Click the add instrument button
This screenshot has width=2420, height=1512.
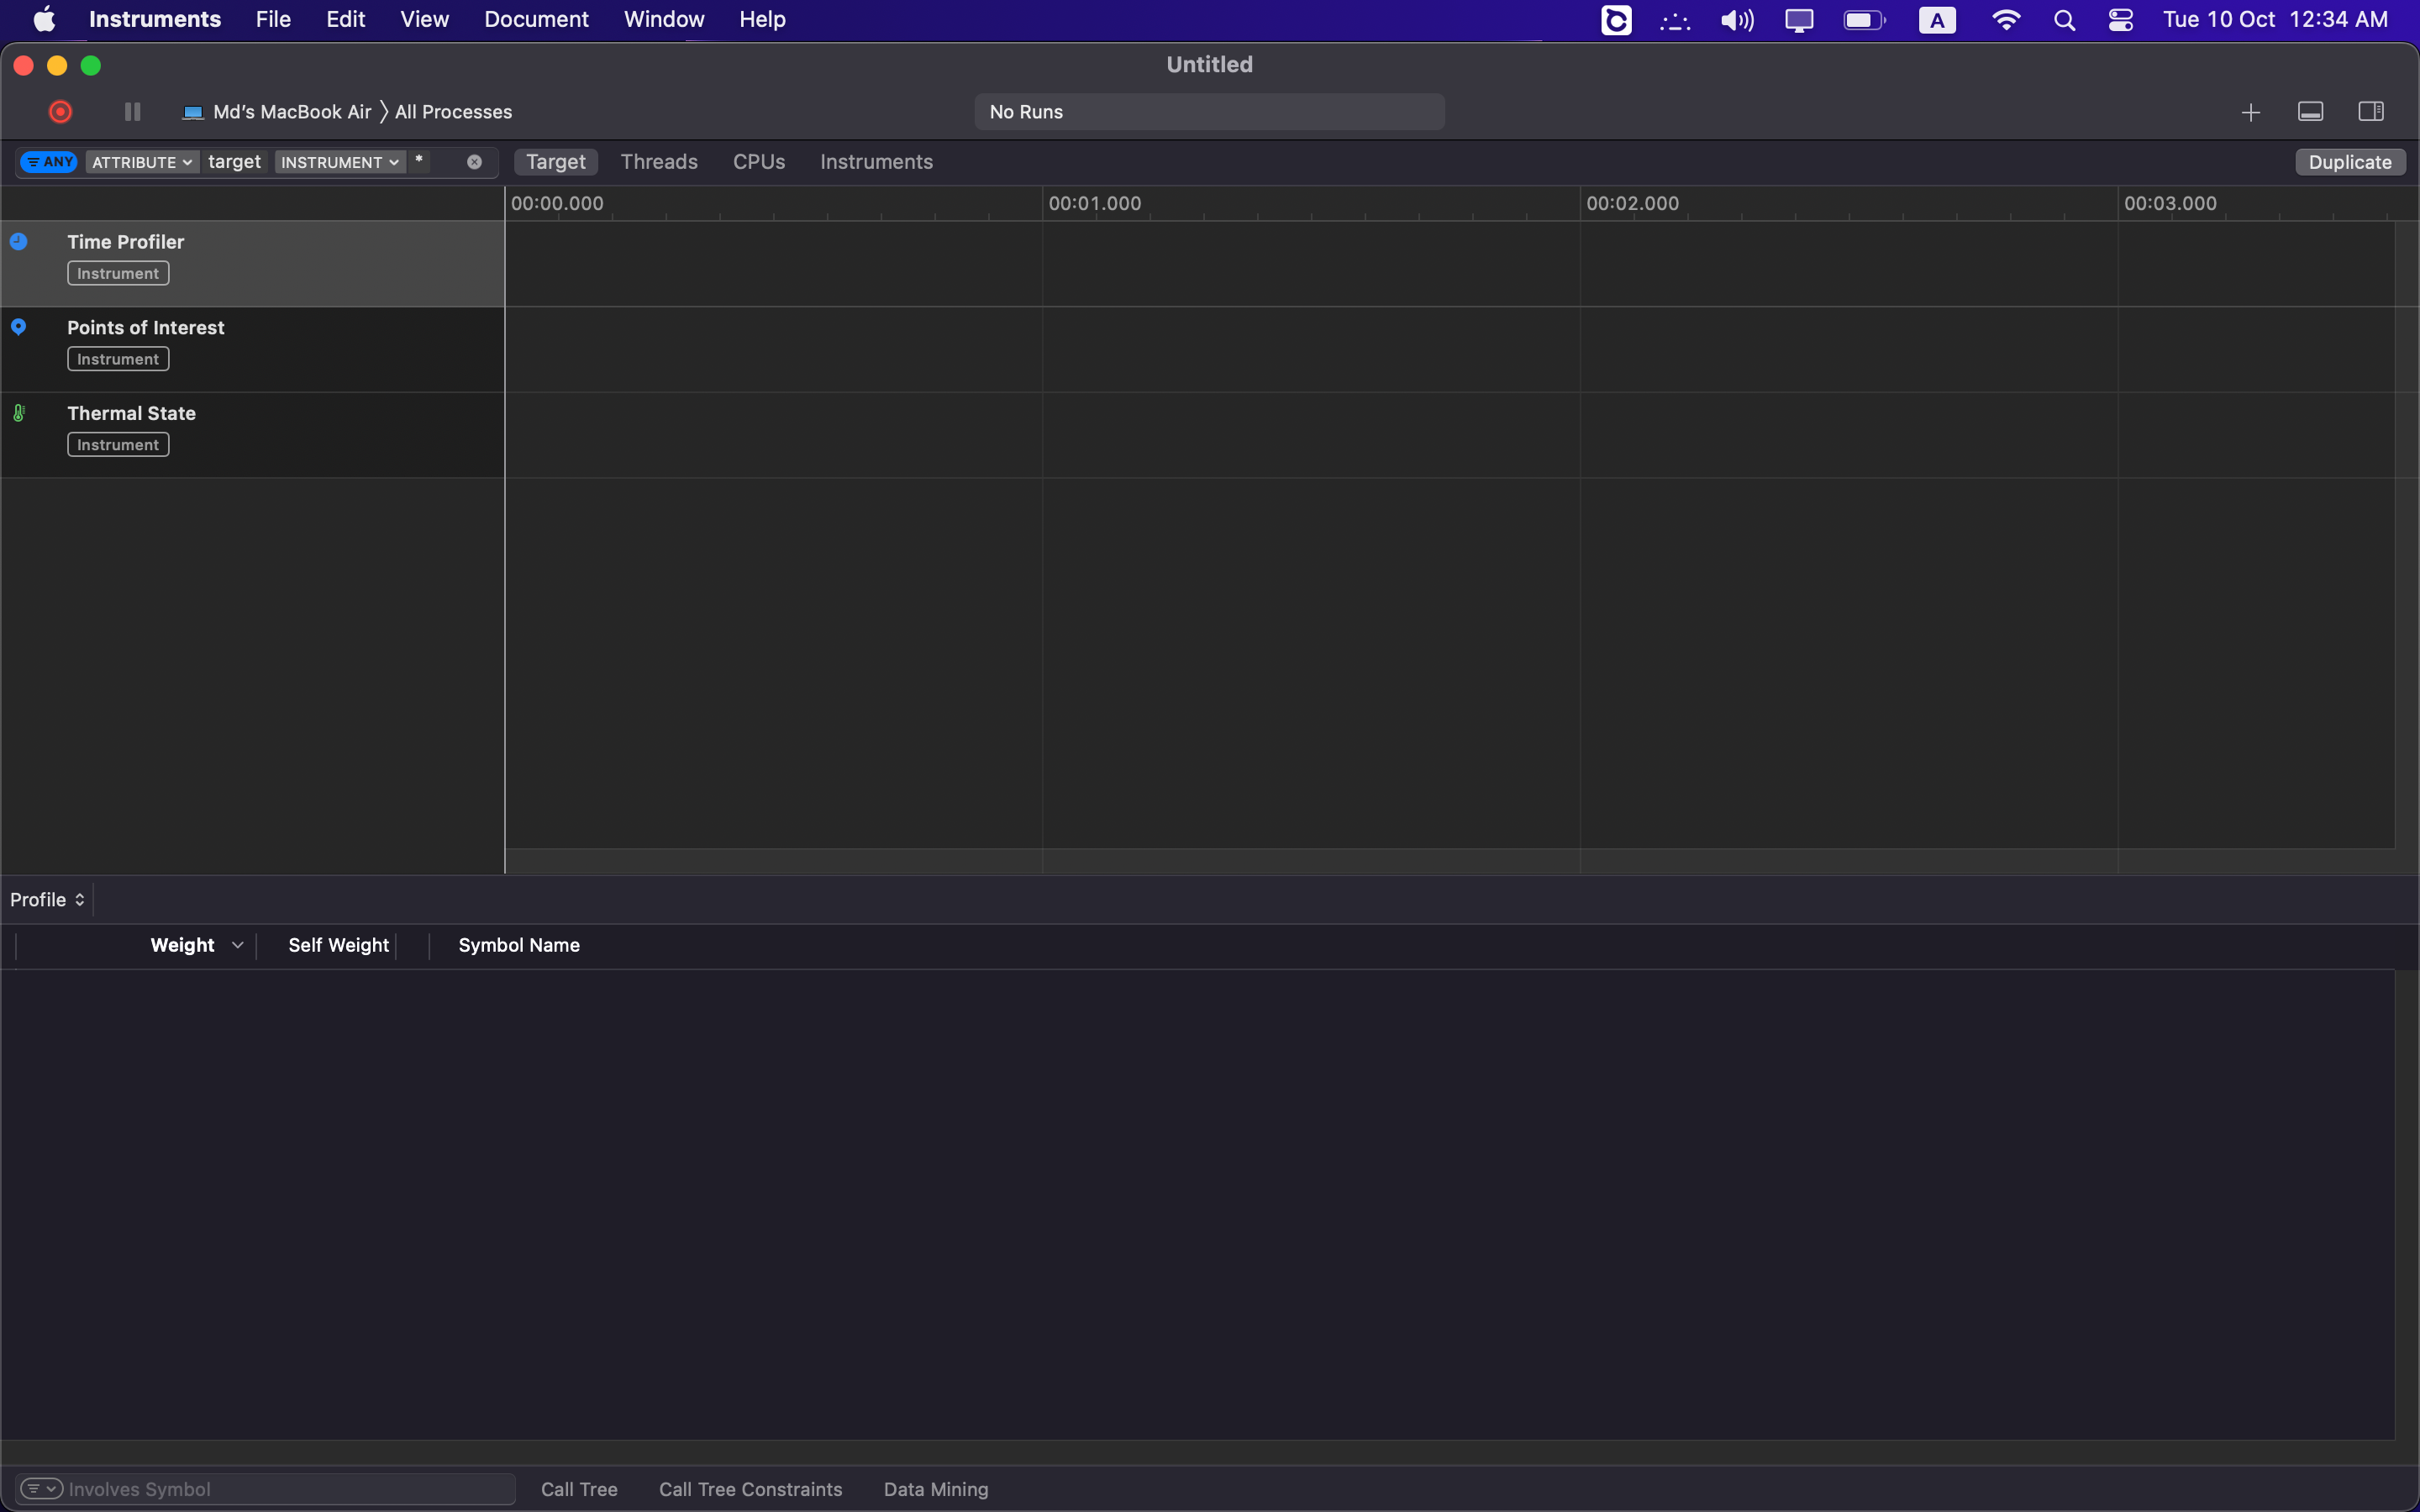pos(2249,112)
